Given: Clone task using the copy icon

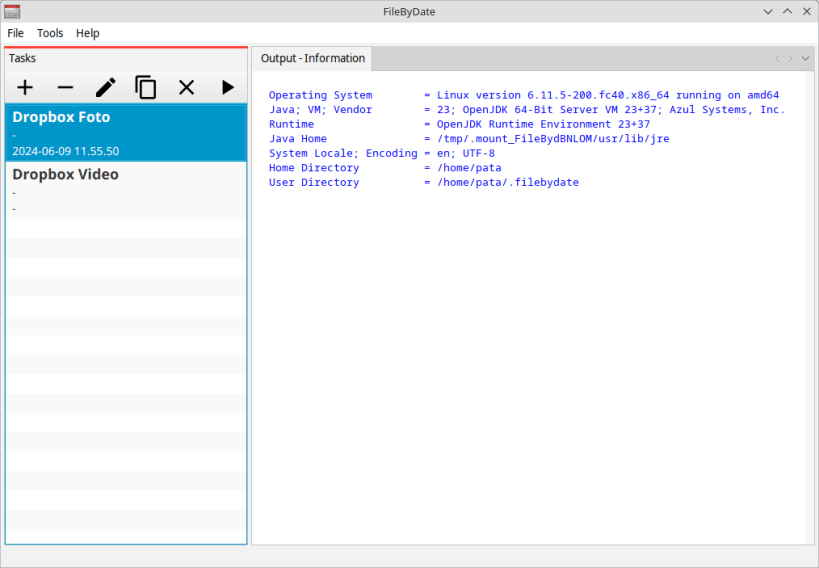Looking at the screenshot, I should [x=146, y=87].
